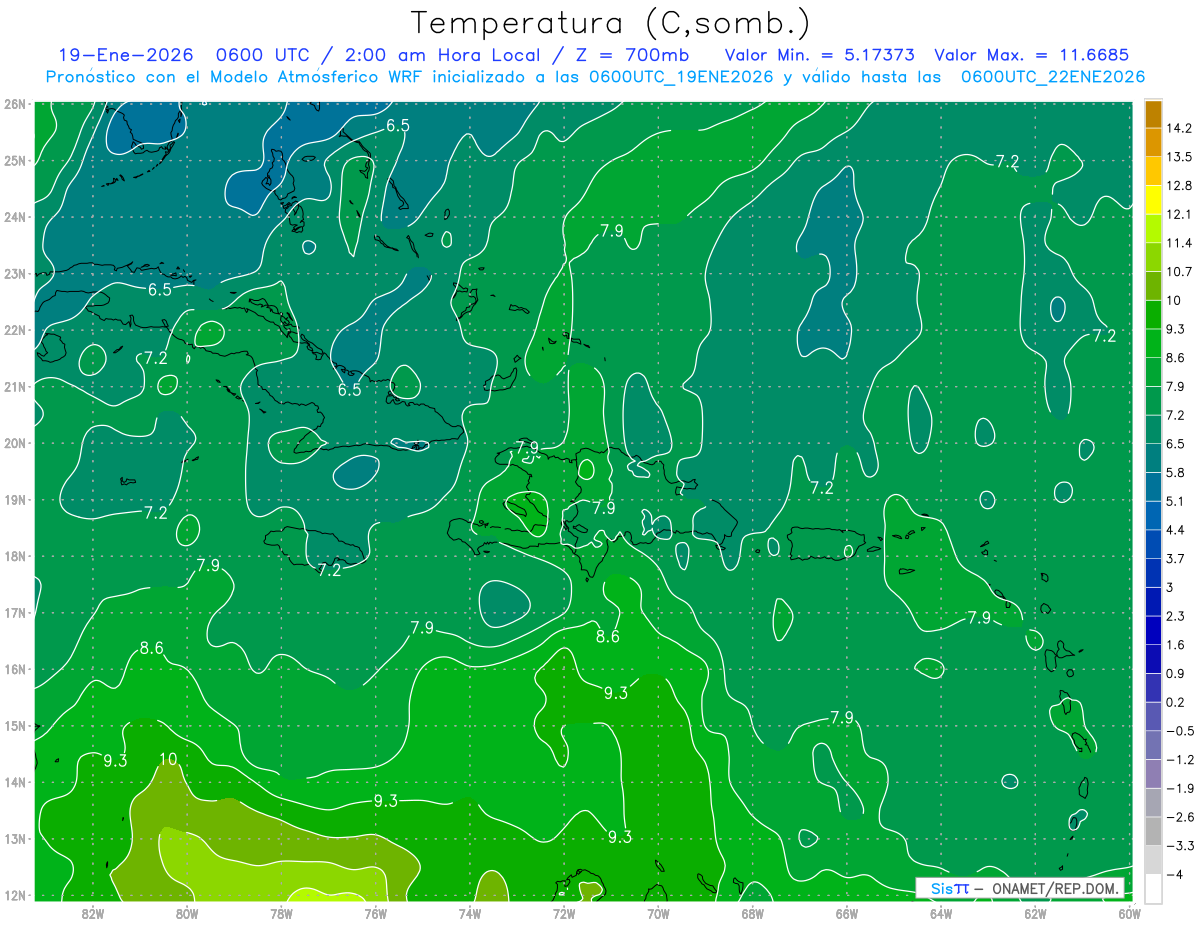This screenshot has width=1200, height=927.
Task: Click the 80W longitude axis label
Action: click(x=187, y=913)
